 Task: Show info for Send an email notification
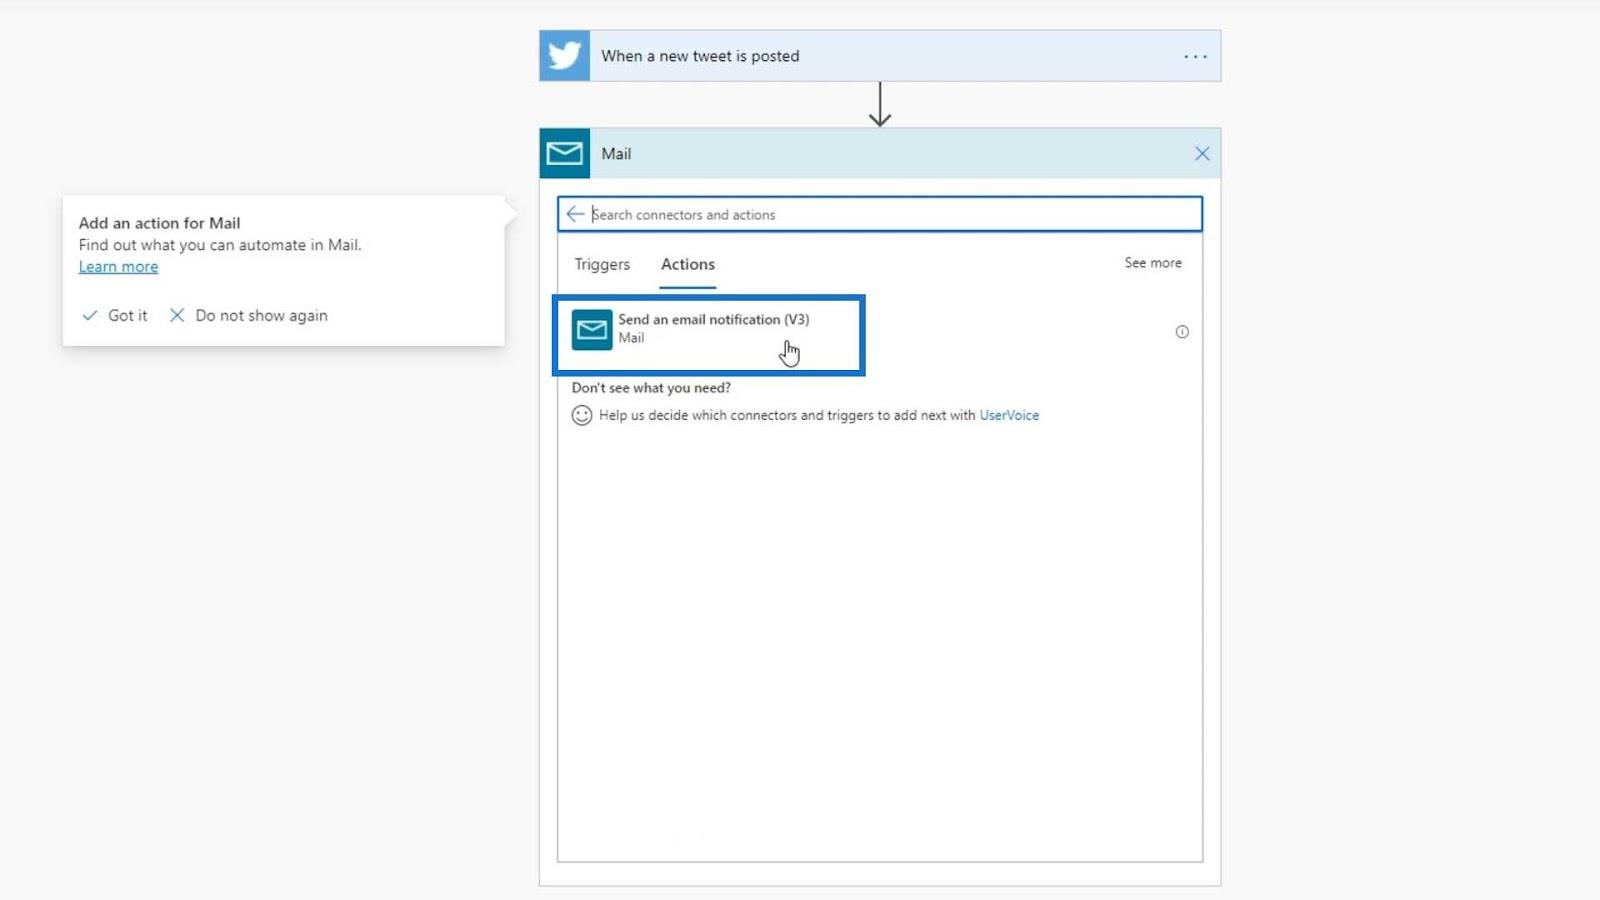tap(1182, 332)
